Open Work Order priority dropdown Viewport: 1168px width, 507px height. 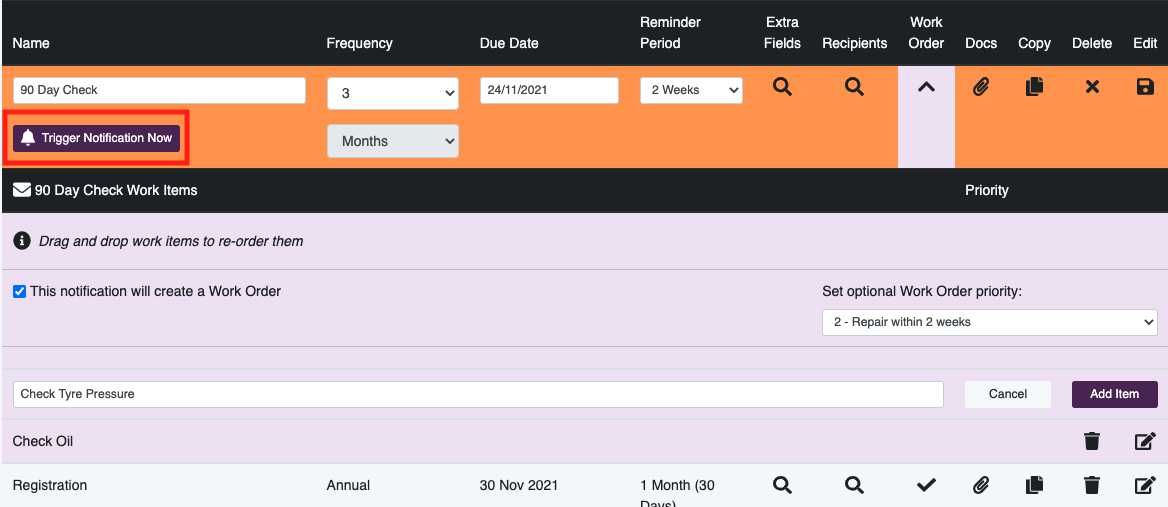990,322
